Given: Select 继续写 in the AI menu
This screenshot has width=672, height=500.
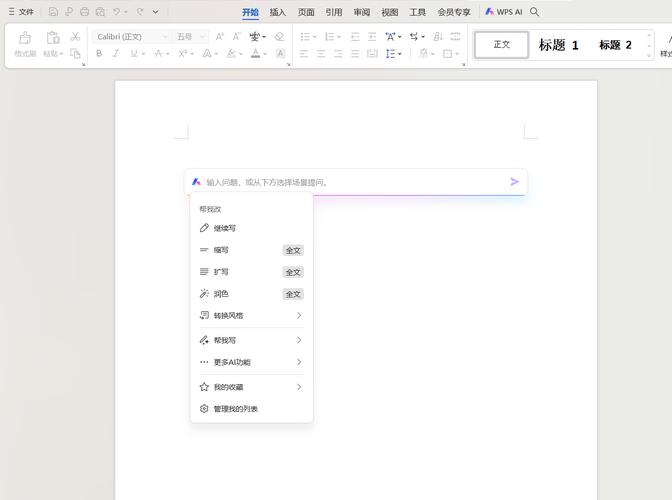Looking at the screenshot, I should coord(252,228).
